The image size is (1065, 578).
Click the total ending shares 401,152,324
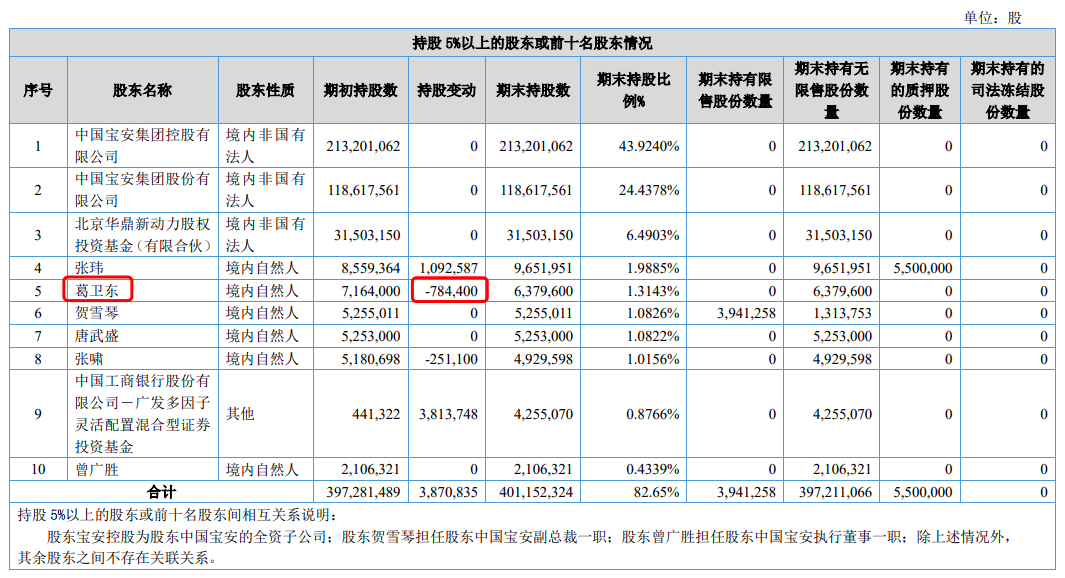535,492
